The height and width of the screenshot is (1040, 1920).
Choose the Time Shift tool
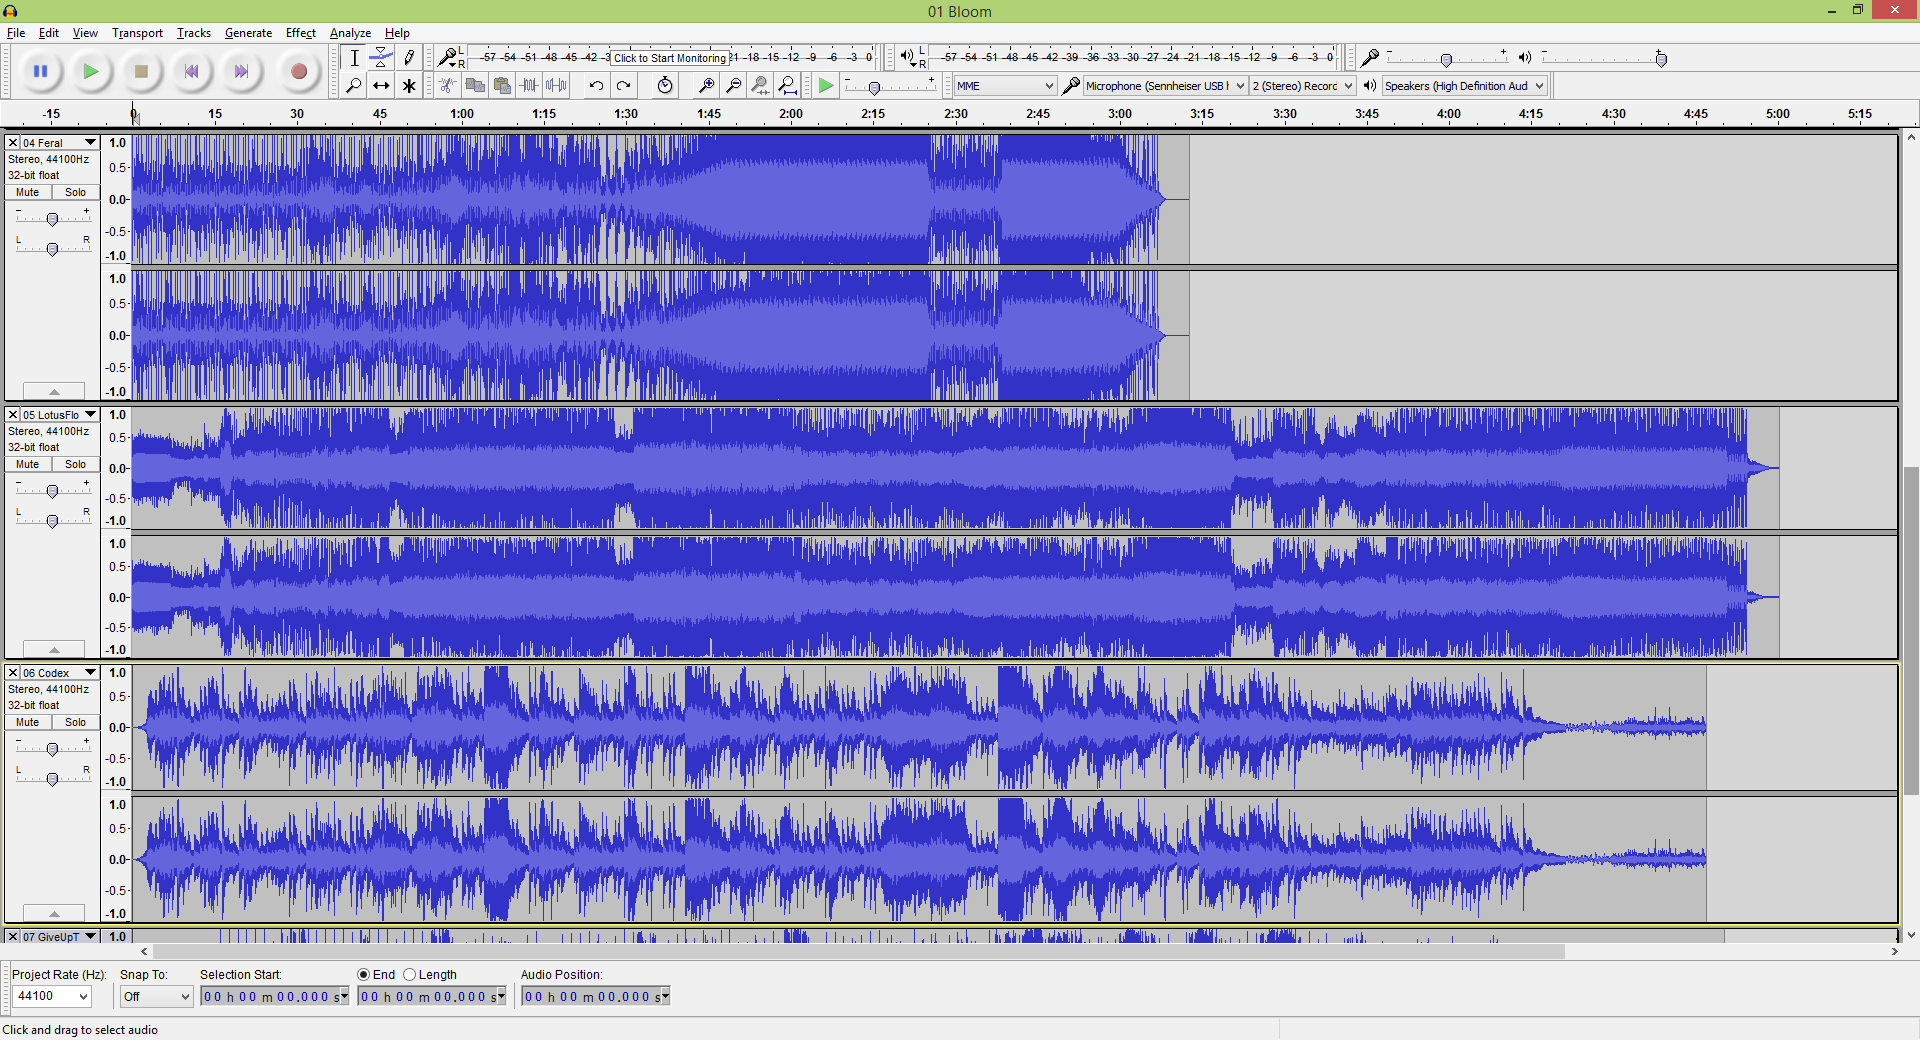(381, 85)
